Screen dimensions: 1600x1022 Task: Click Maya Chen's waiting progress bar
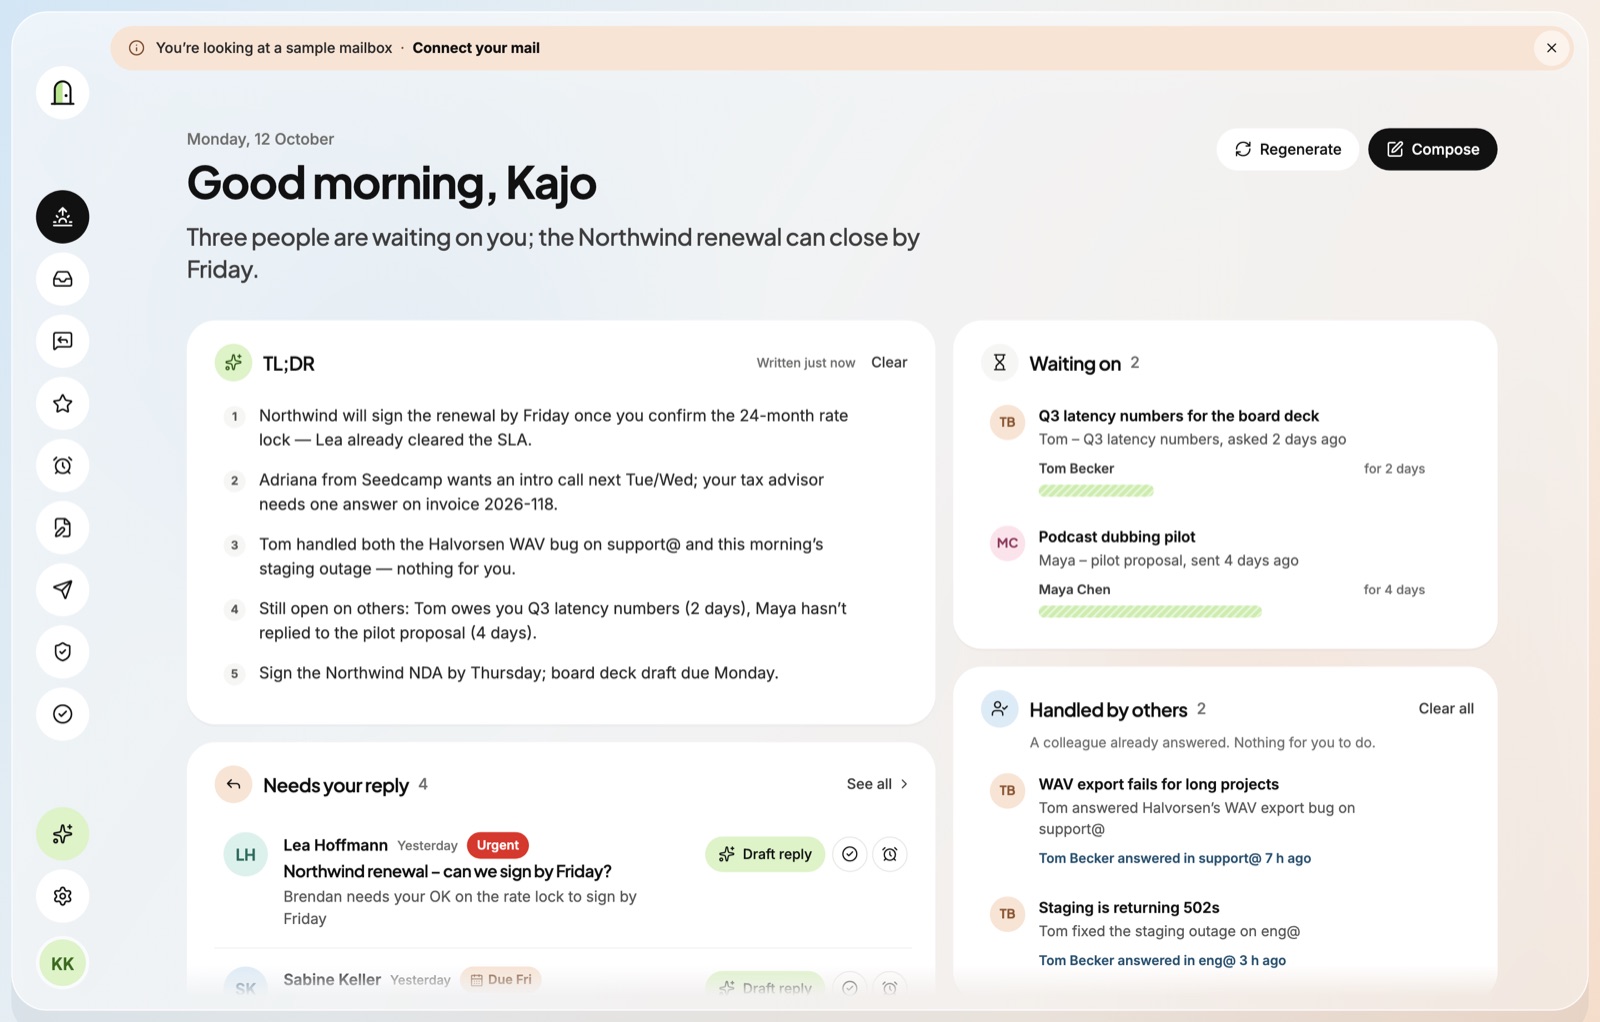1150,612
